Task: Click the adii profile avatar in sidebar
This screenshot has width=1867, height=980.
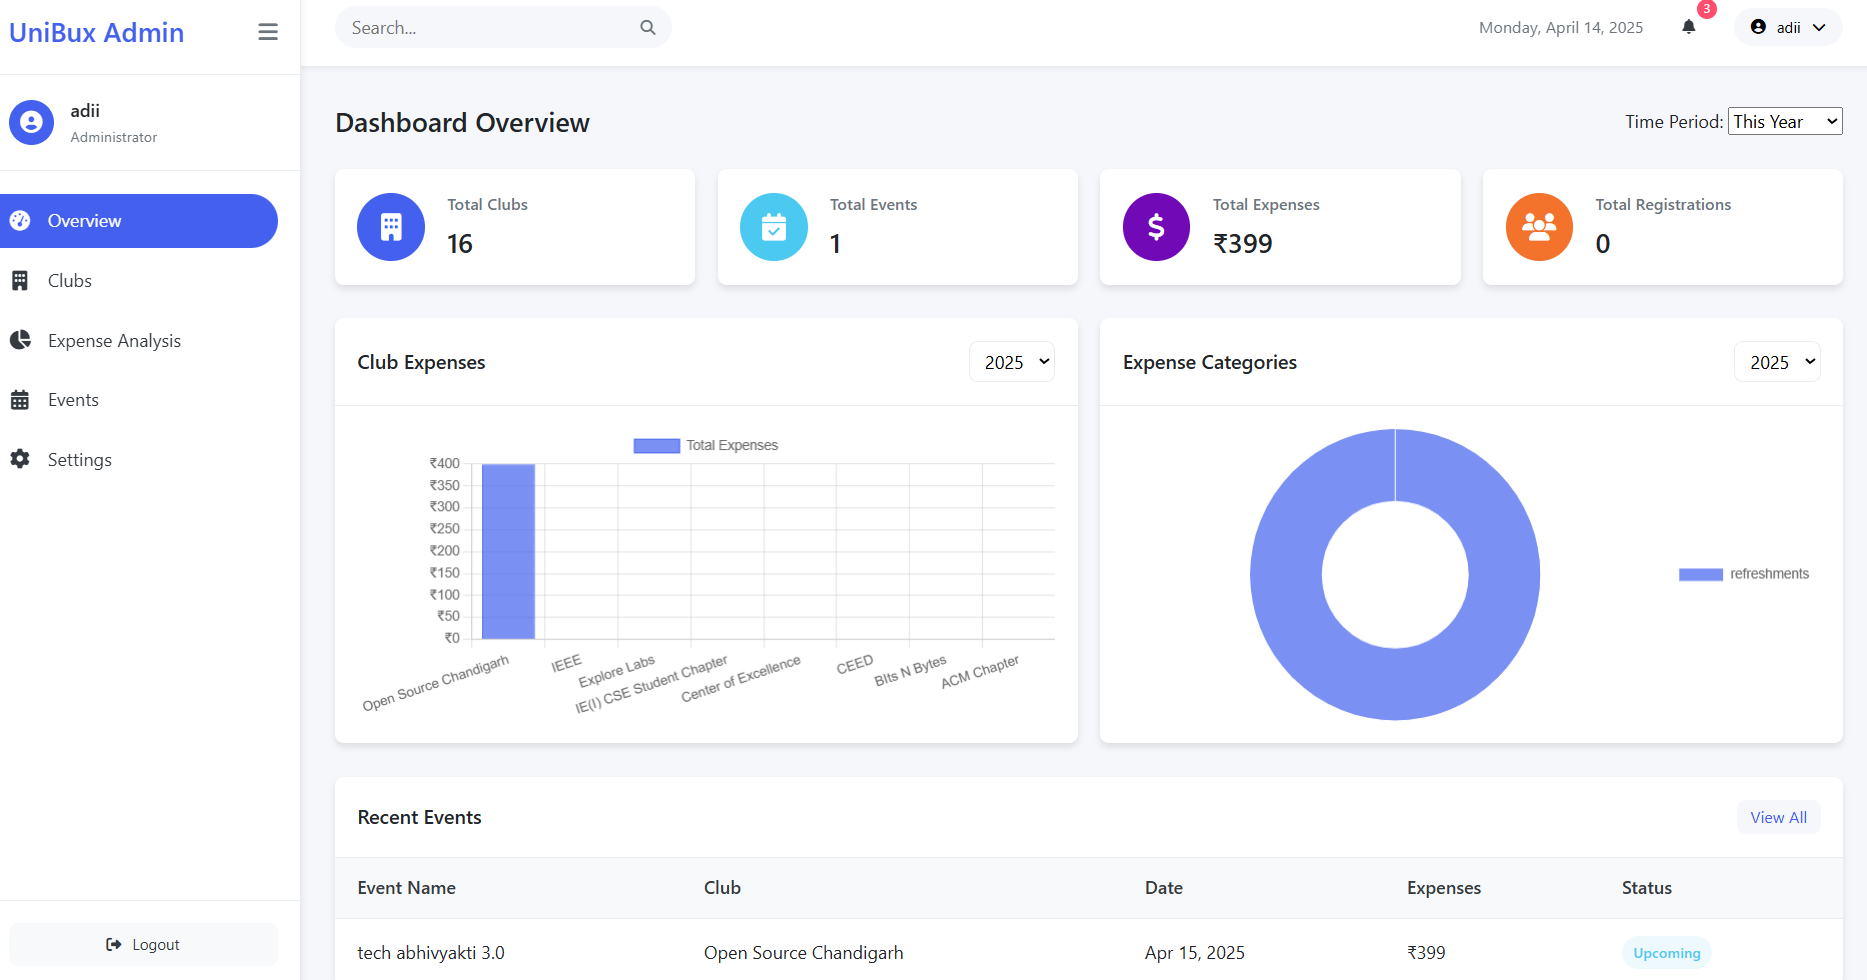Action: pos(31,122)
